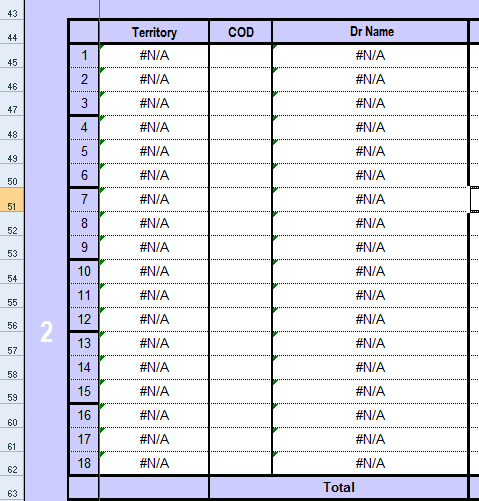Select empty COD cell in entry 12
The height and width of the screenshot is (501, 479).
(x=241, y=319)
